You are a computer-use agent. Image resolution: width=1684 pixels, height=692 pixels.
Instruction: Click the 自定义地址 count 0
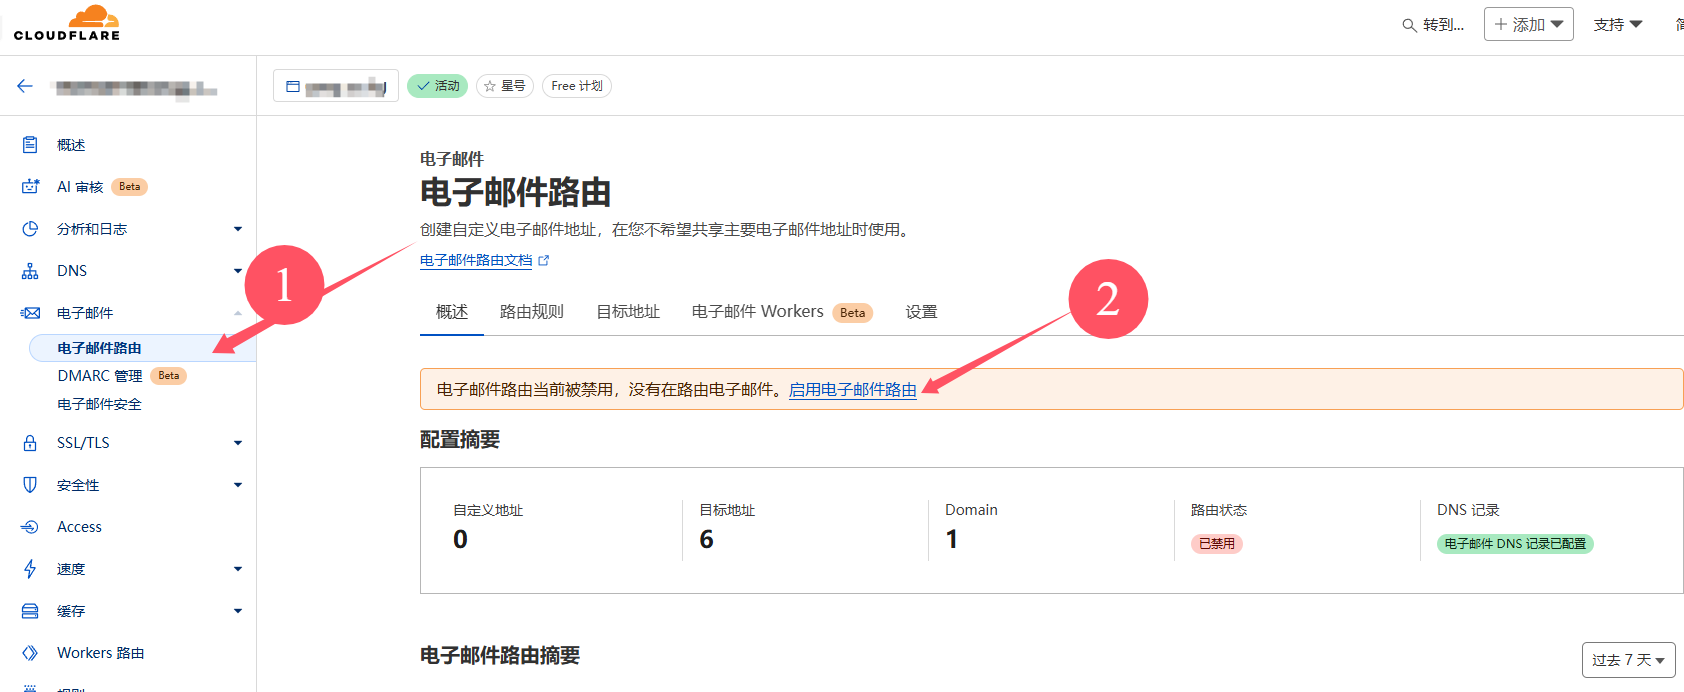pos(460,540)
